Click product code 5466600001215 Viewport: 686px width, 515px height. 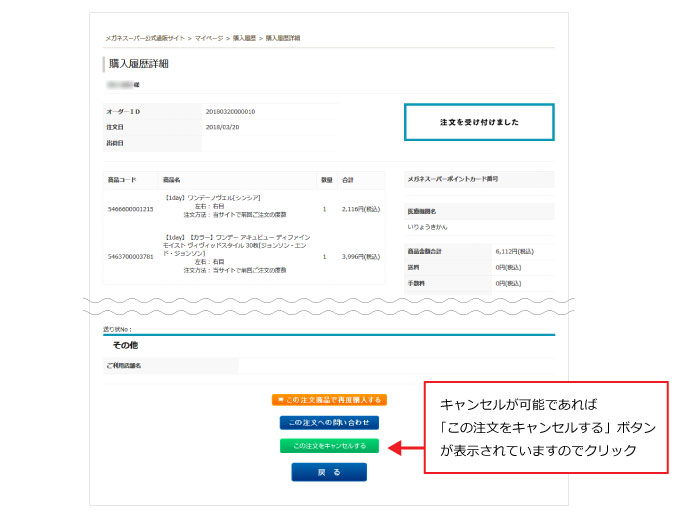click(x=130, y=209)
